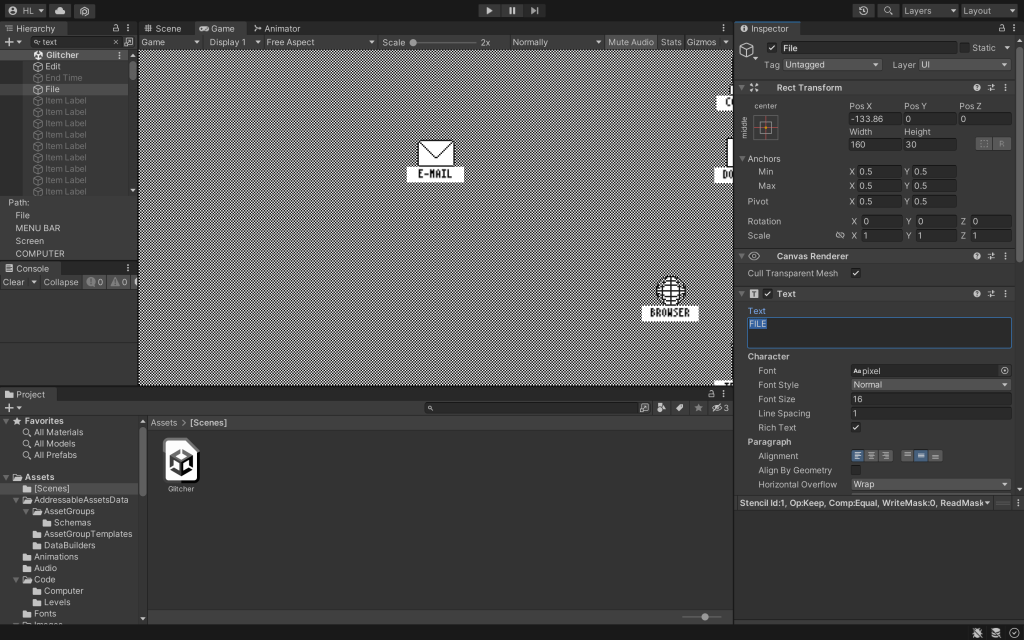Open the Font Style dropdown
1024x640 pixels.
pos(930,385)
